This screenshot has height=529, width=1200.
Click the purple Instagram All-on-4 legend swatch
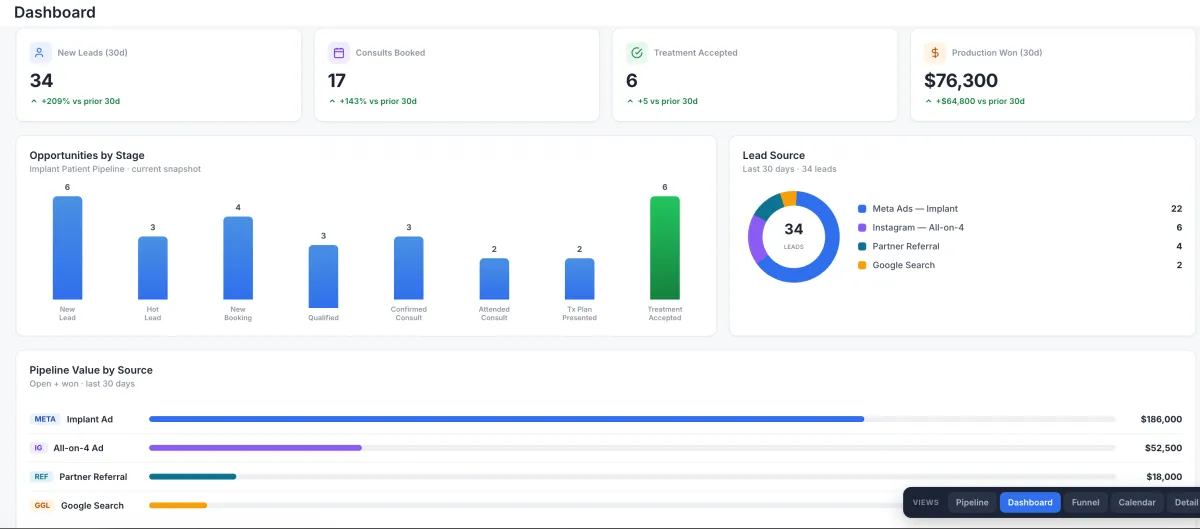(862, 228)
